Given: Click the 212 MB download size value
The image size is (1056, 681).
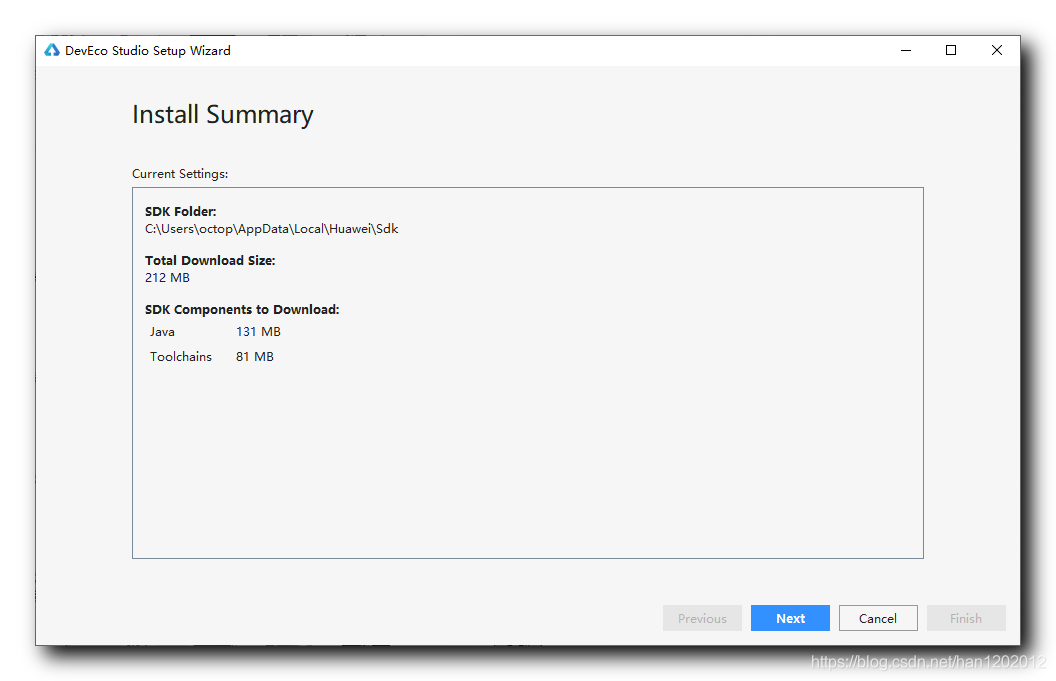Looking at the screenshot, I should click(167, 278).
